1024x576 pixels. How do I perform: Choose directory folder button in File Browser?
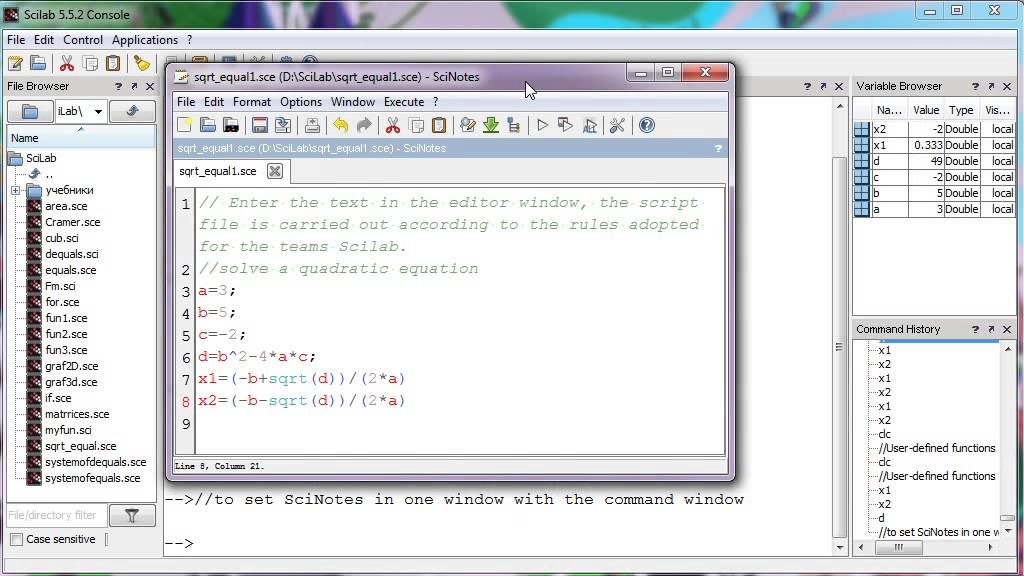tap(30, 111)
